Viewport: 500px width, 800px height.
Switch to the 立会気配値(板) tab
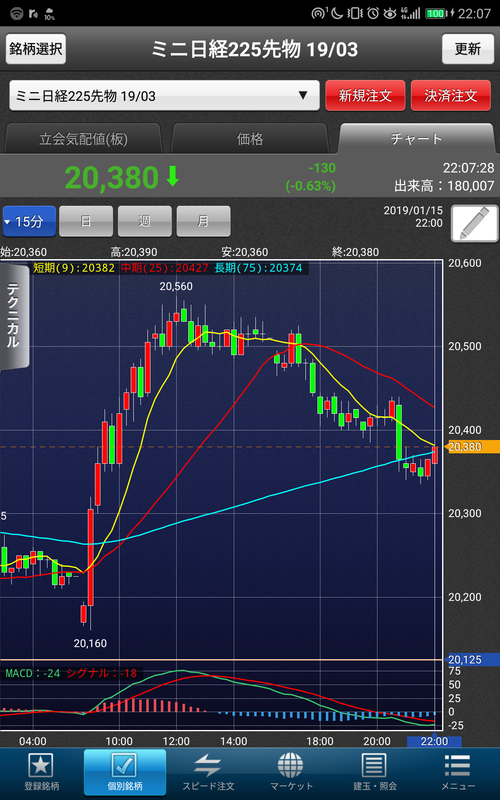tap(83, 139)
